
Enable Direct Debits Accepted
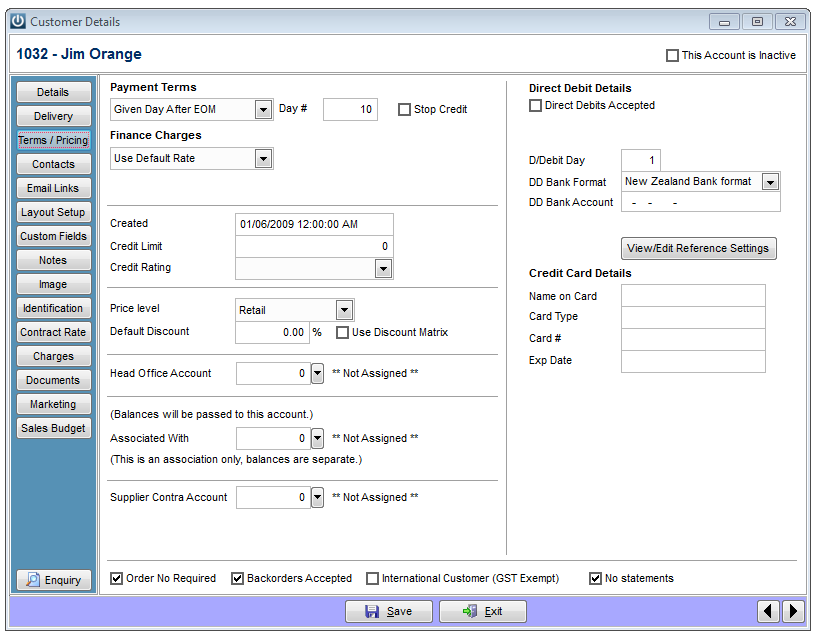(x=535, y=106)
